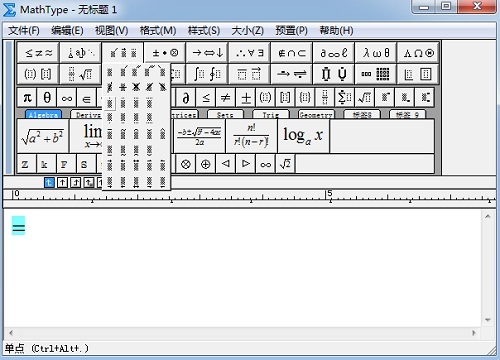Image resolution: width=500 pixels, height=360 pixels.
Task: Insert the infinity symbol next to theta
Action: click(67, 98)
